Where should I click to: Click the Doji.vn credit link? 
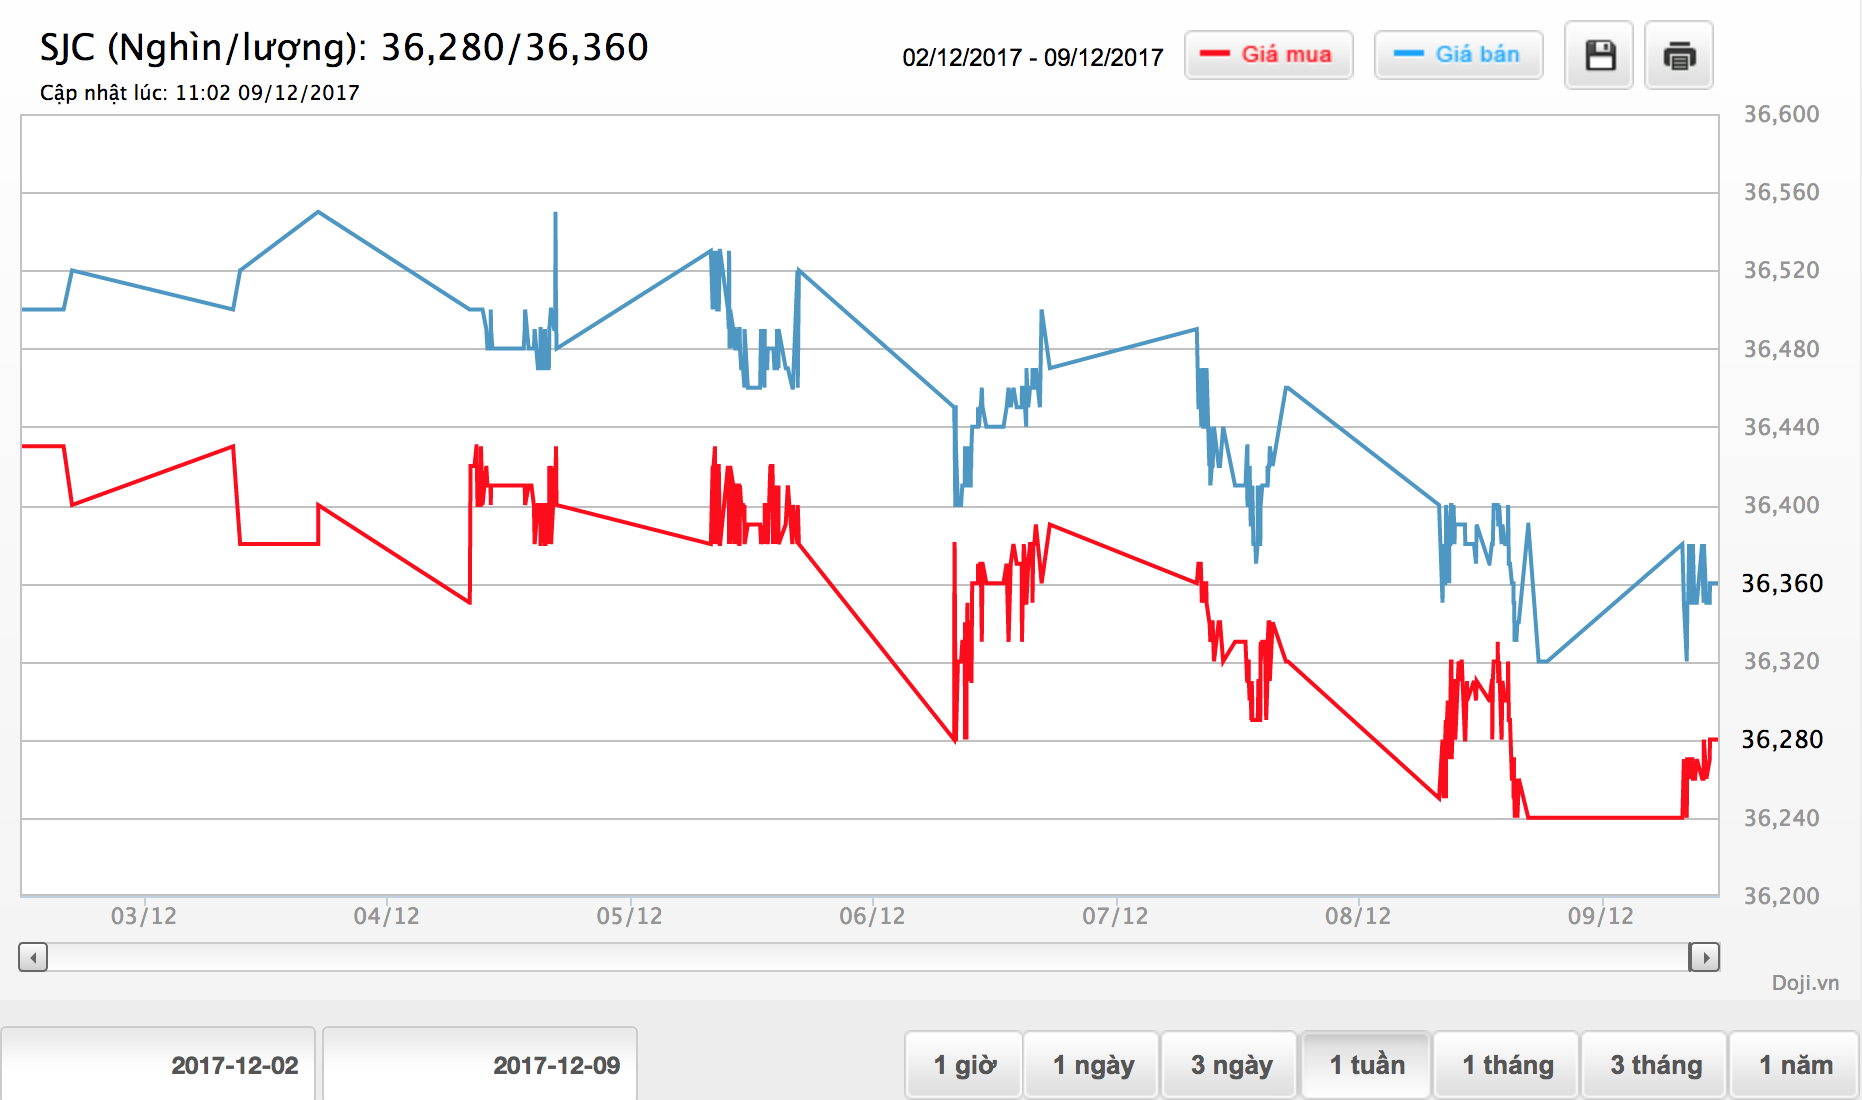[1805, 983]
